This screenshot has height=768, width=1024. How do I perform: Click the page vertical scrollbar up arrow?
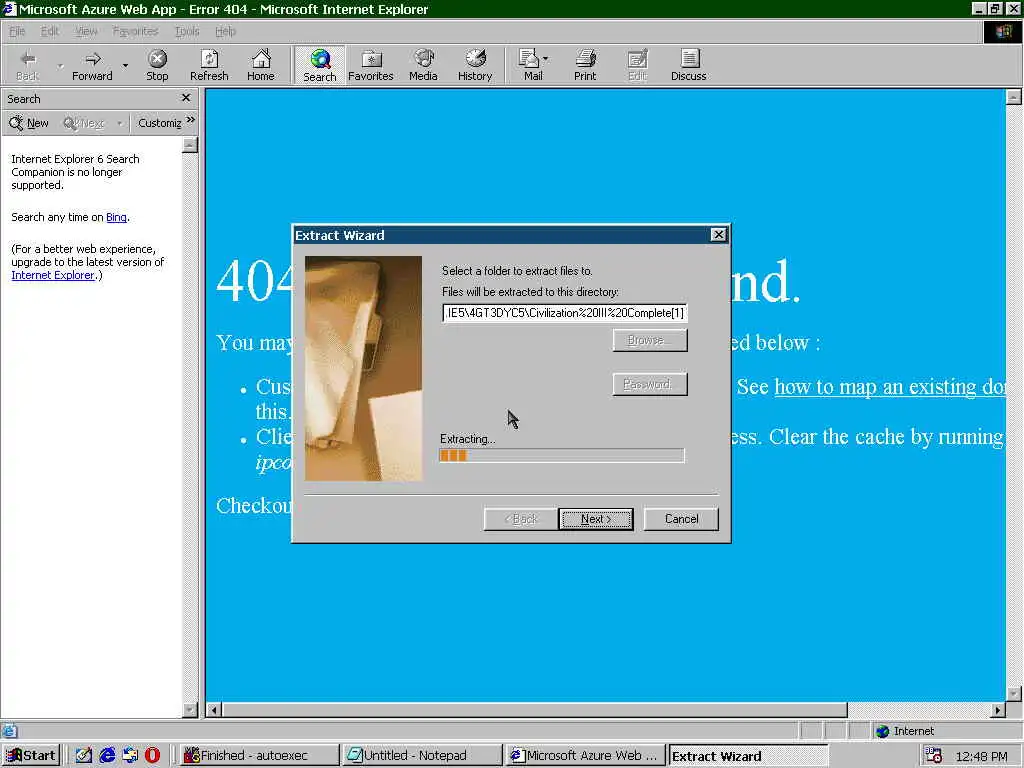[x=1014, y=97]
